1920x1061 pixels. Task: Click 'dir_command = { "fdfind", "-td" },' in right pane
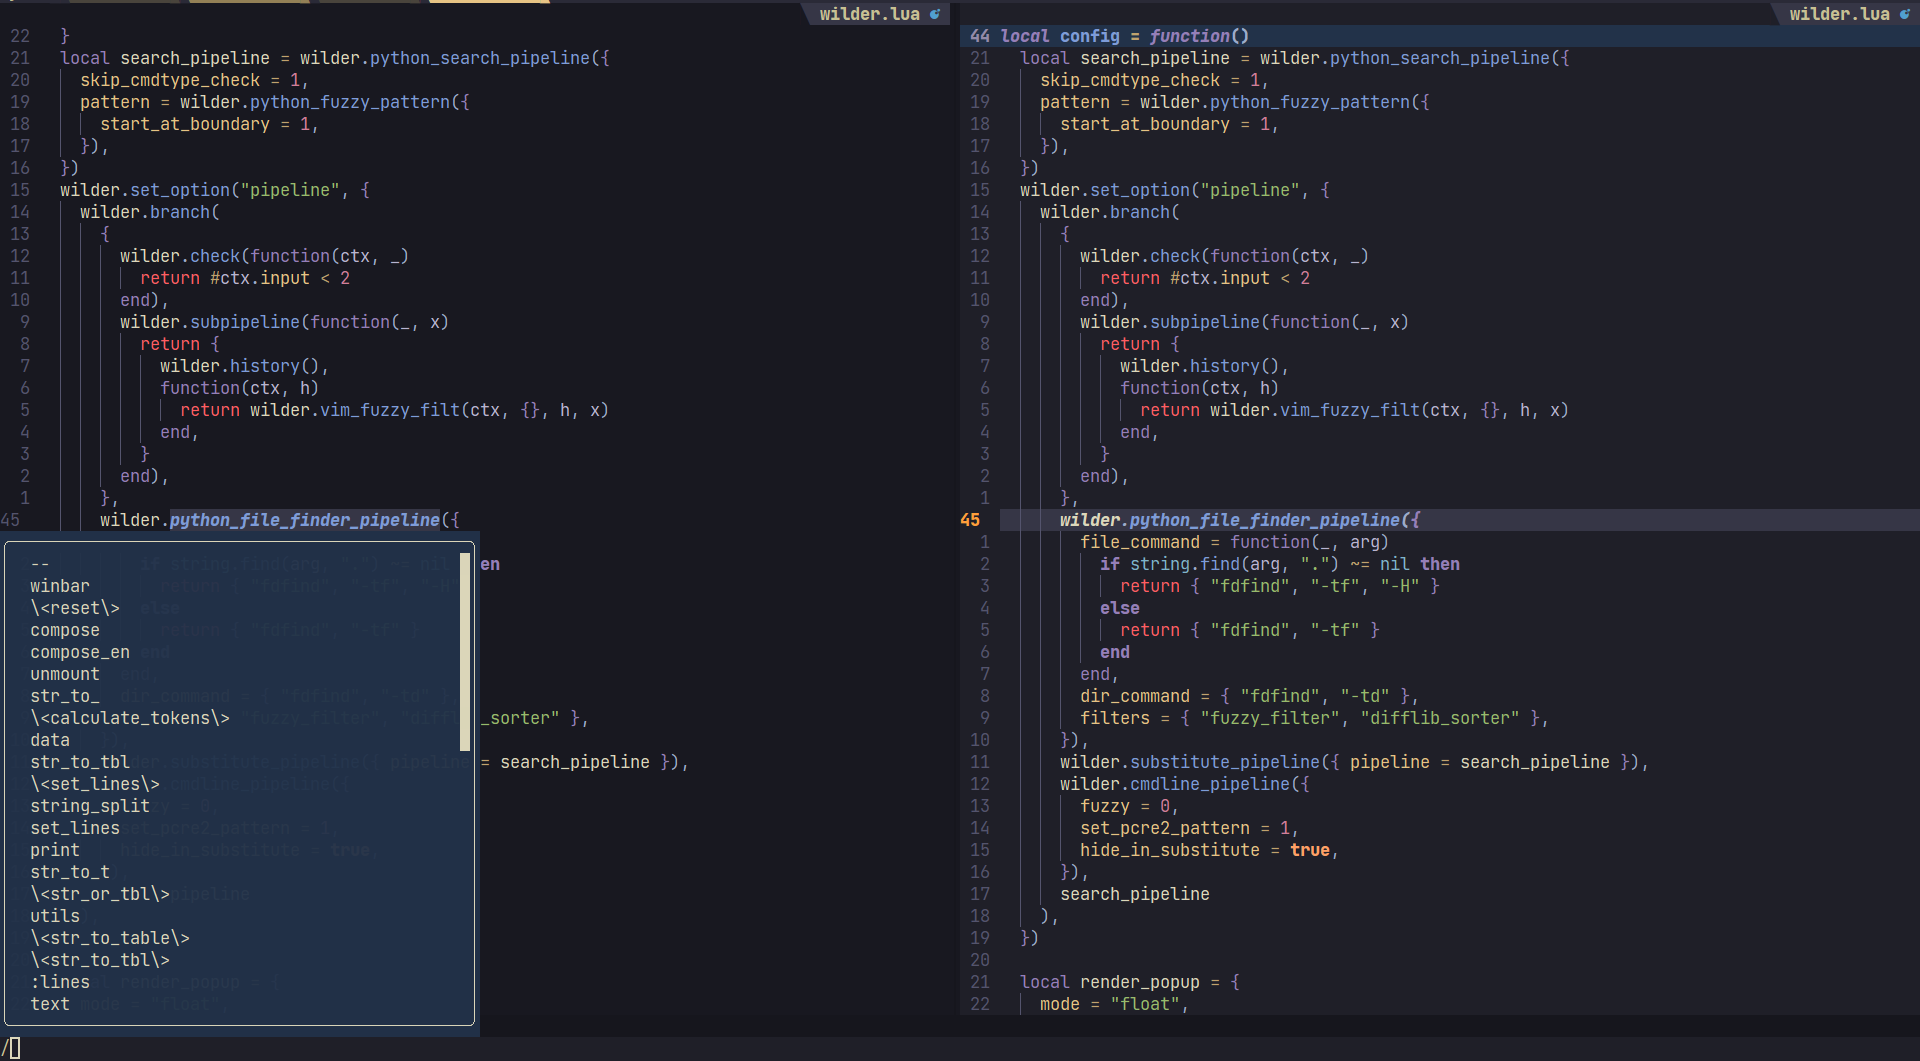point(1250,696)
